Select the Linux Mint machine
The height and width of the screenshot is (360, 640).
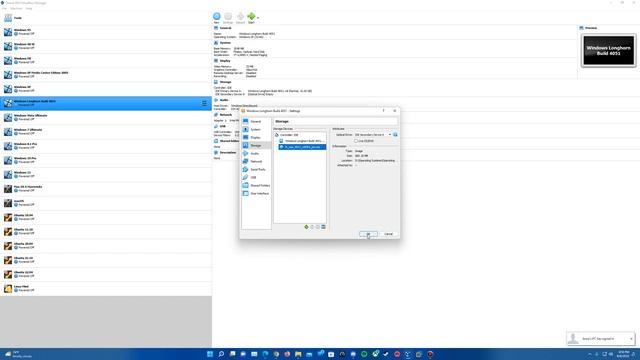(x=106, y=289)
